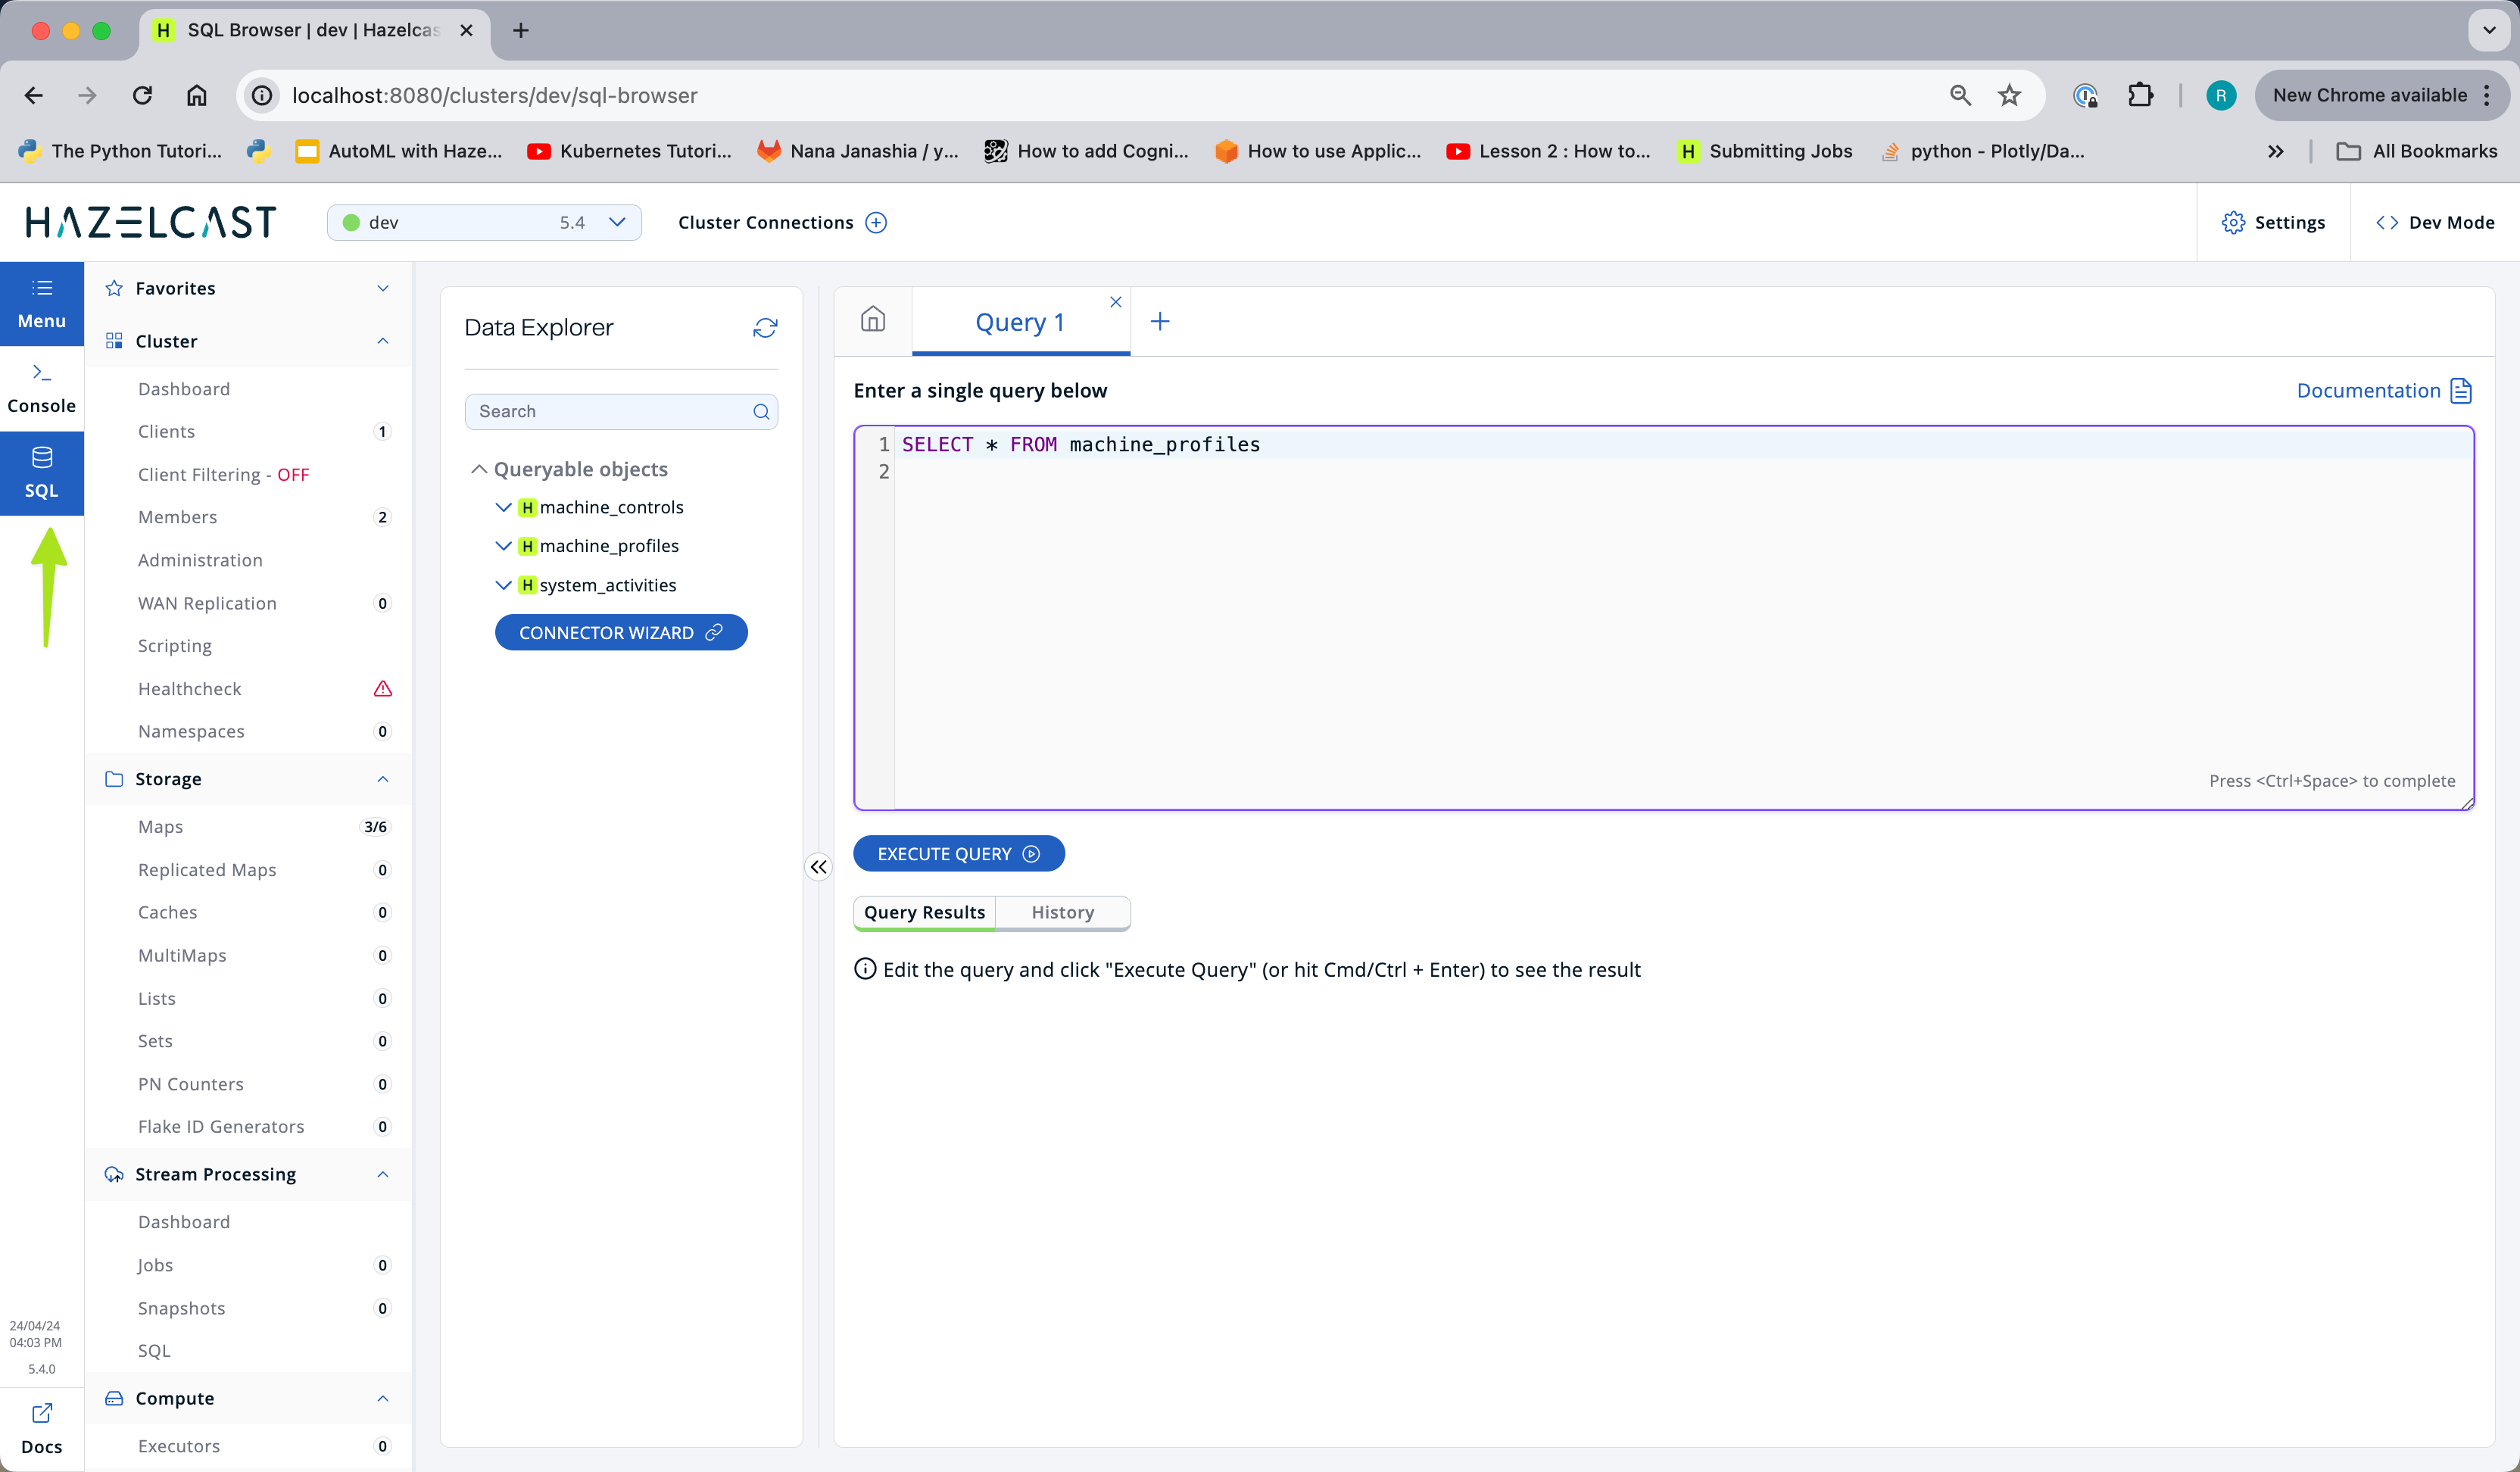Collapse Data Explorer with double-chevron icon

coord(818,867)
